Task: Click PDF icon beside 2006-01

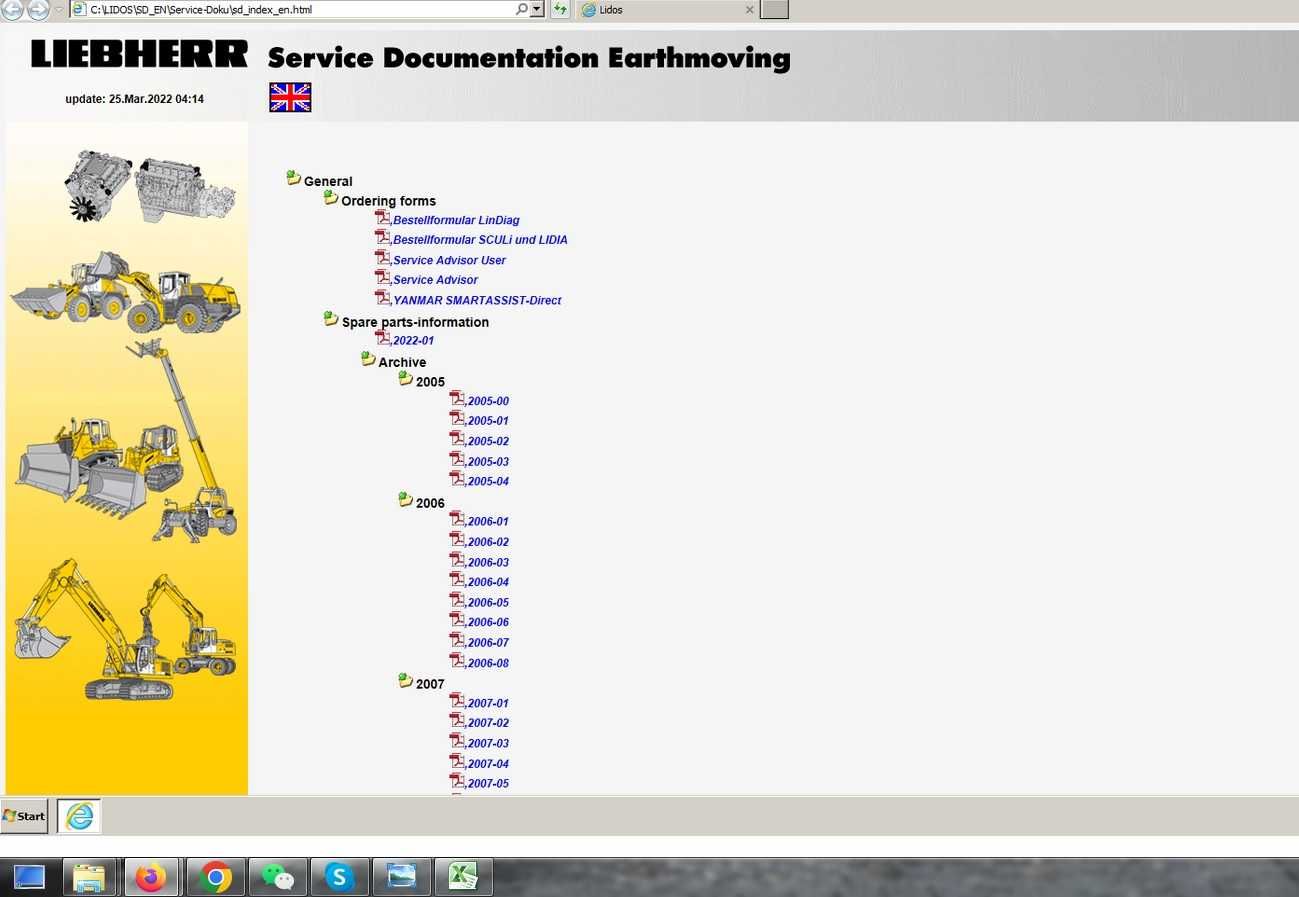Action: click(x=458, y=519)
